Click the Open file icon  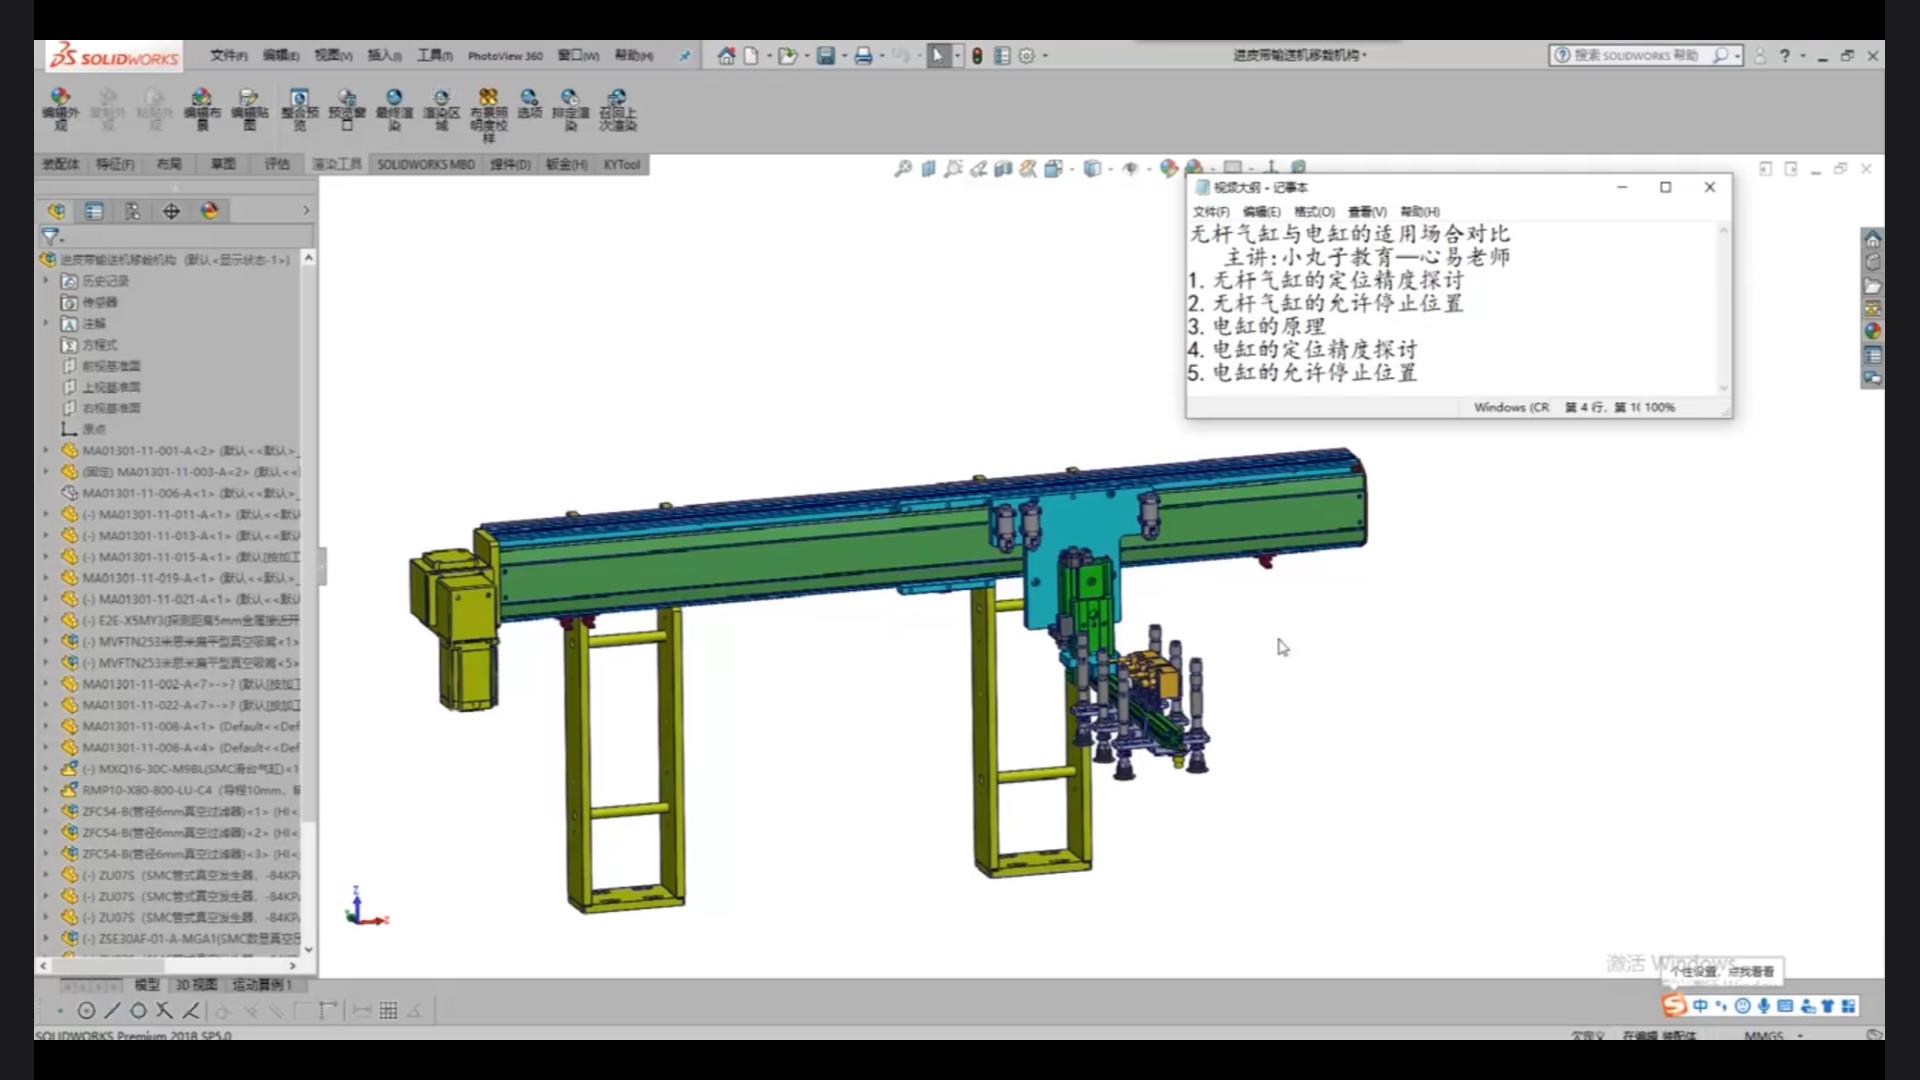788,56
